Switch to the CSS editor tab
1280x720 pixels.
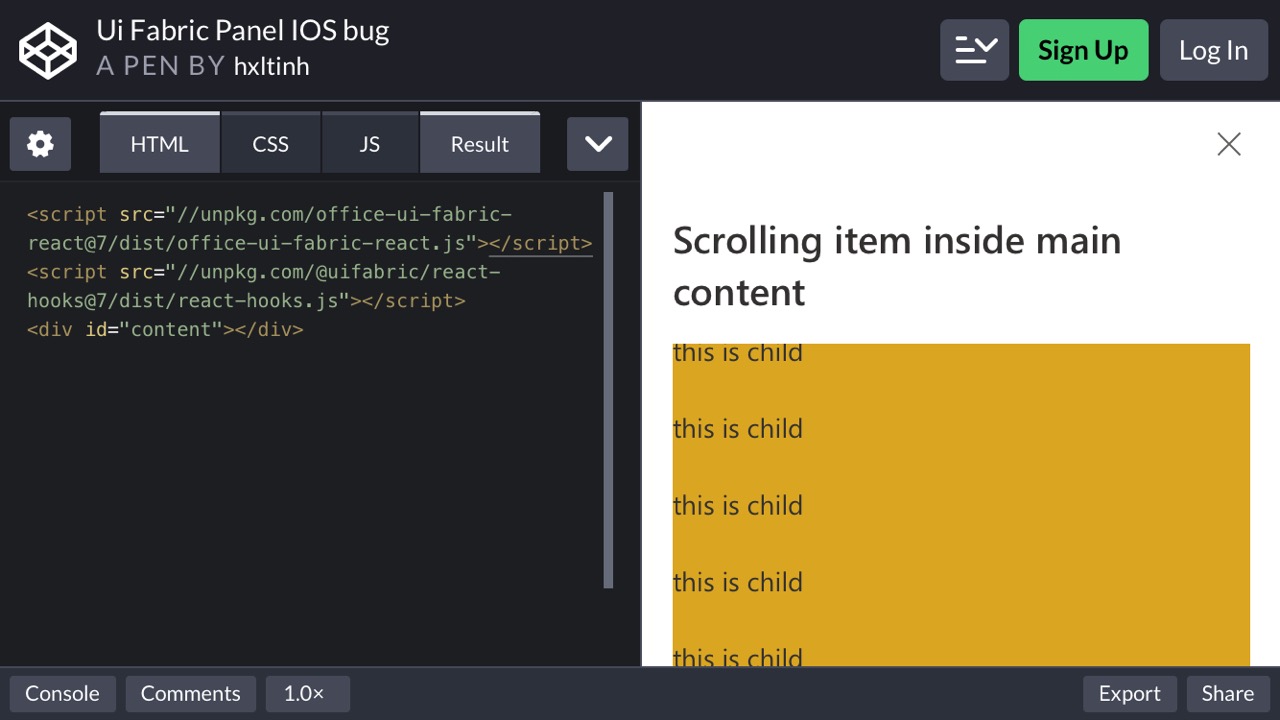pyautogui.click(x=270, y=143)
